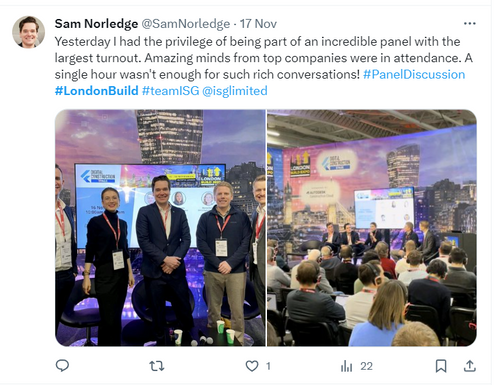Open Sam Norledge's profile avatar

(x=29, y=32)
